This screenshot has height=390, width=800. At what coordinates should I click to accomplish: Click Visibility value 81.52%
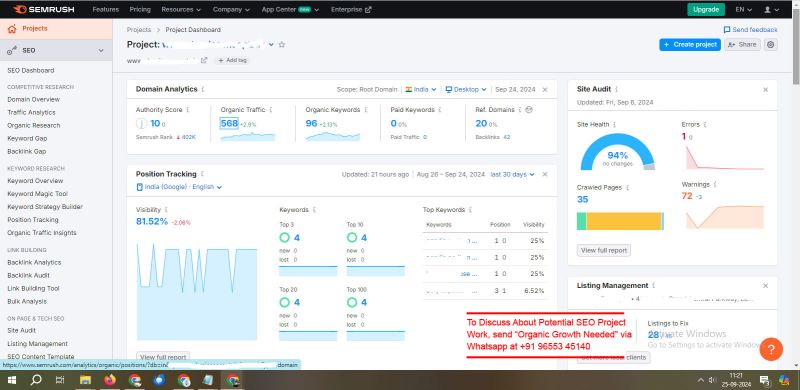[152, 222]
